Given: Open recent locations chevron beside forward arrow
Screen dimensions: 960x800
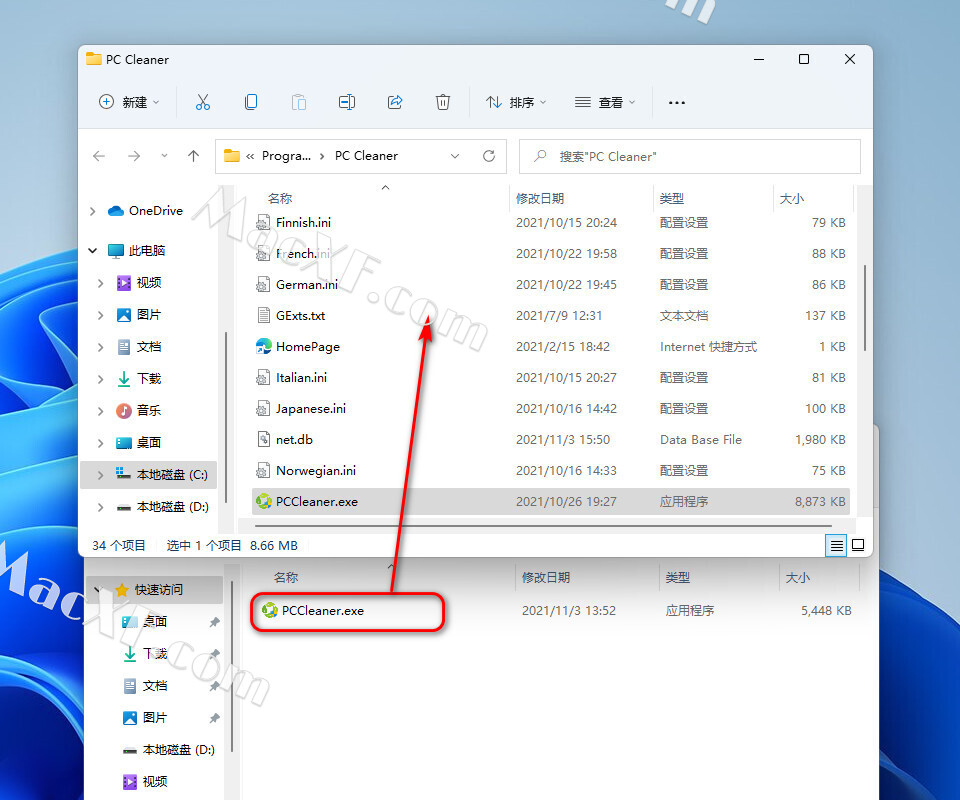Looking at the screenshot, I should pos(164,156).
